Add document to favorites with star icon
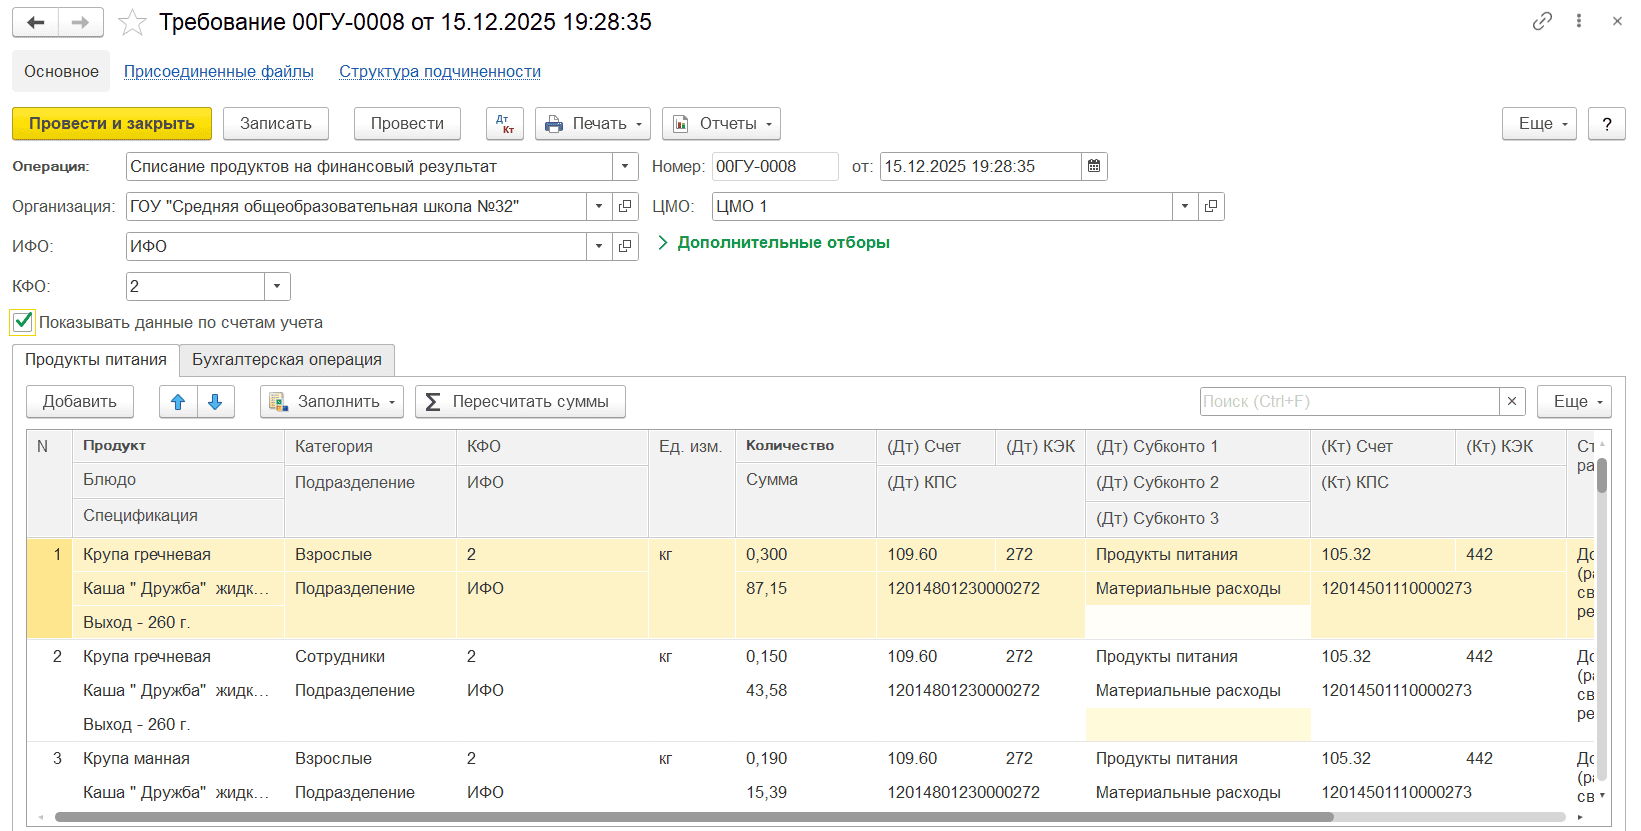The image size is (1641, 831). click(x=132, y=22)
